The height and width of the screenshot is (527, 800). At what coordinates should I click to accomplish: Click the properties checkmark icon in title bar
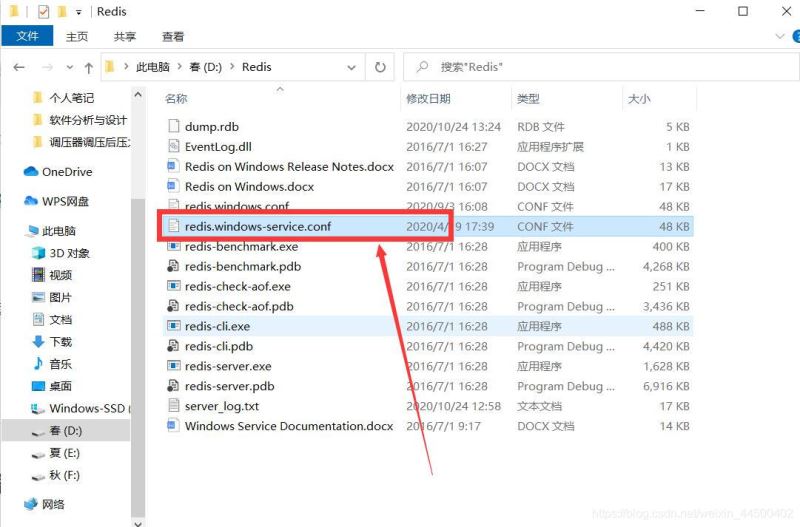pos(43,11)
